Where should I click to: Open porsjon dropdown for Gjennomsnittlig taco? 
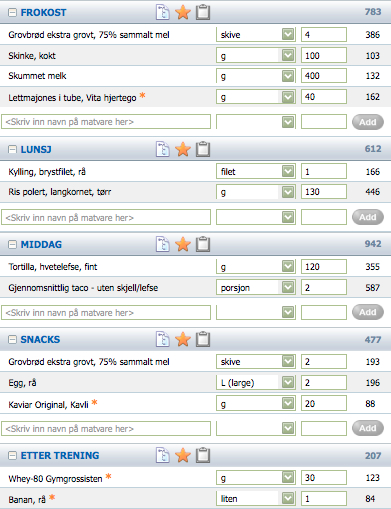coord(288,287)
